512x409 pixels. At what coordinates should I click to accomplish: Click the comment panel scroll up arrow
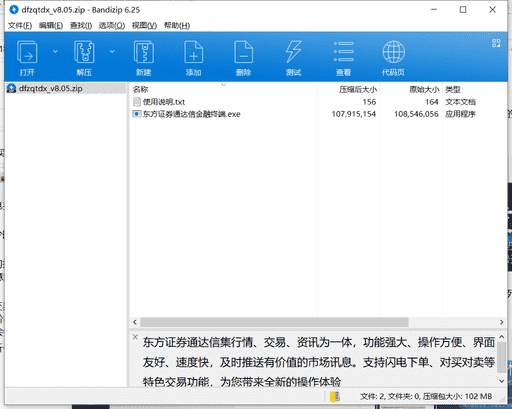coord(502,337)
